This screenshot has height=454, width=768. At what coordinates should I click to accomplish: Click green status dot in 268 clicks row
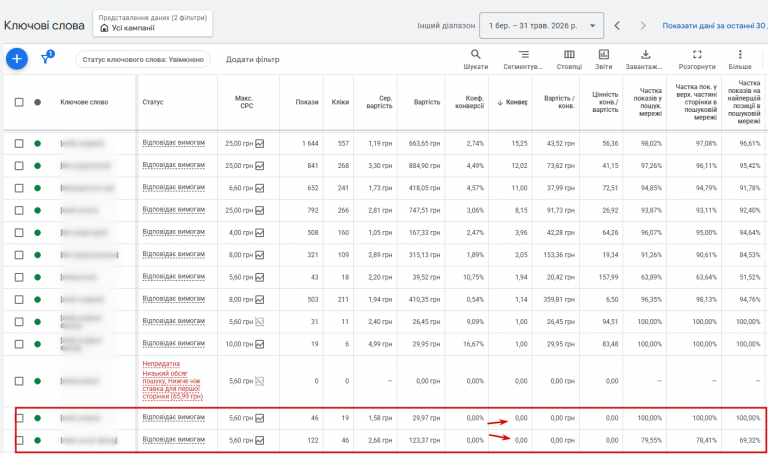38,166
